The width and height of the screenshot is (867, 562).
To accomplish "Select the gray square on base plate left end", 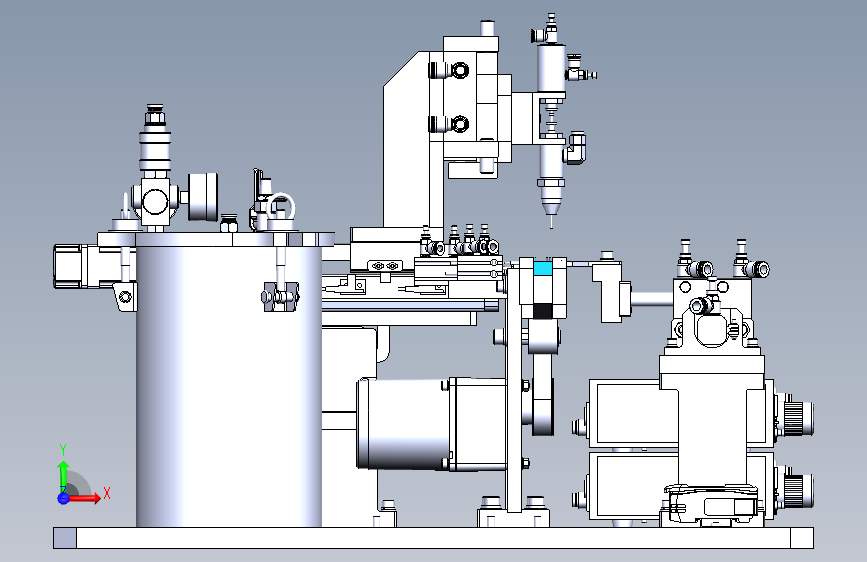I will (x=65, y=538).
